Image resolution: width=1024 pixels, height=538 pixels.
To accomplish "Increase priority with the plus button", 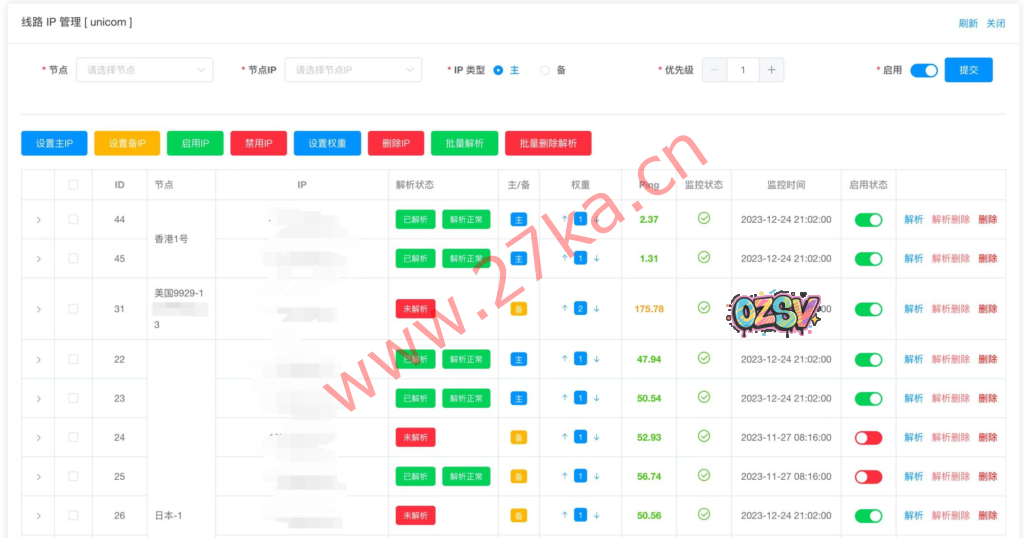I will tap(771, 70).
